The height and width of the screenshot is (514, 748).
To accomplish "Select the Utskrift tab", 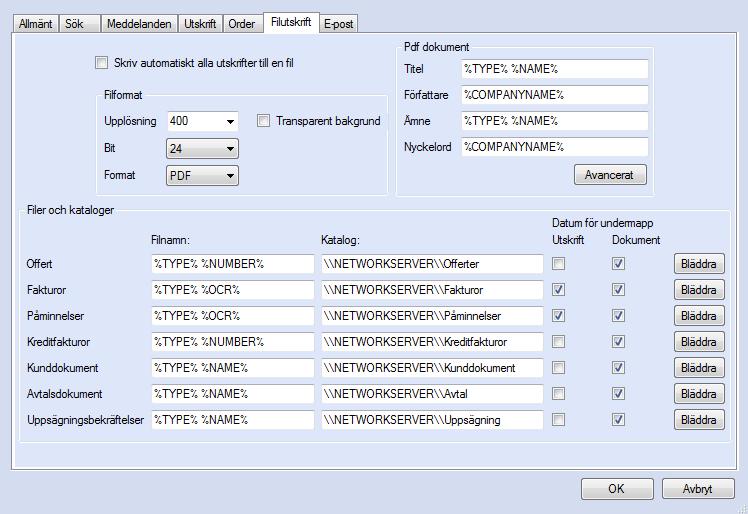I will [200, 24].
